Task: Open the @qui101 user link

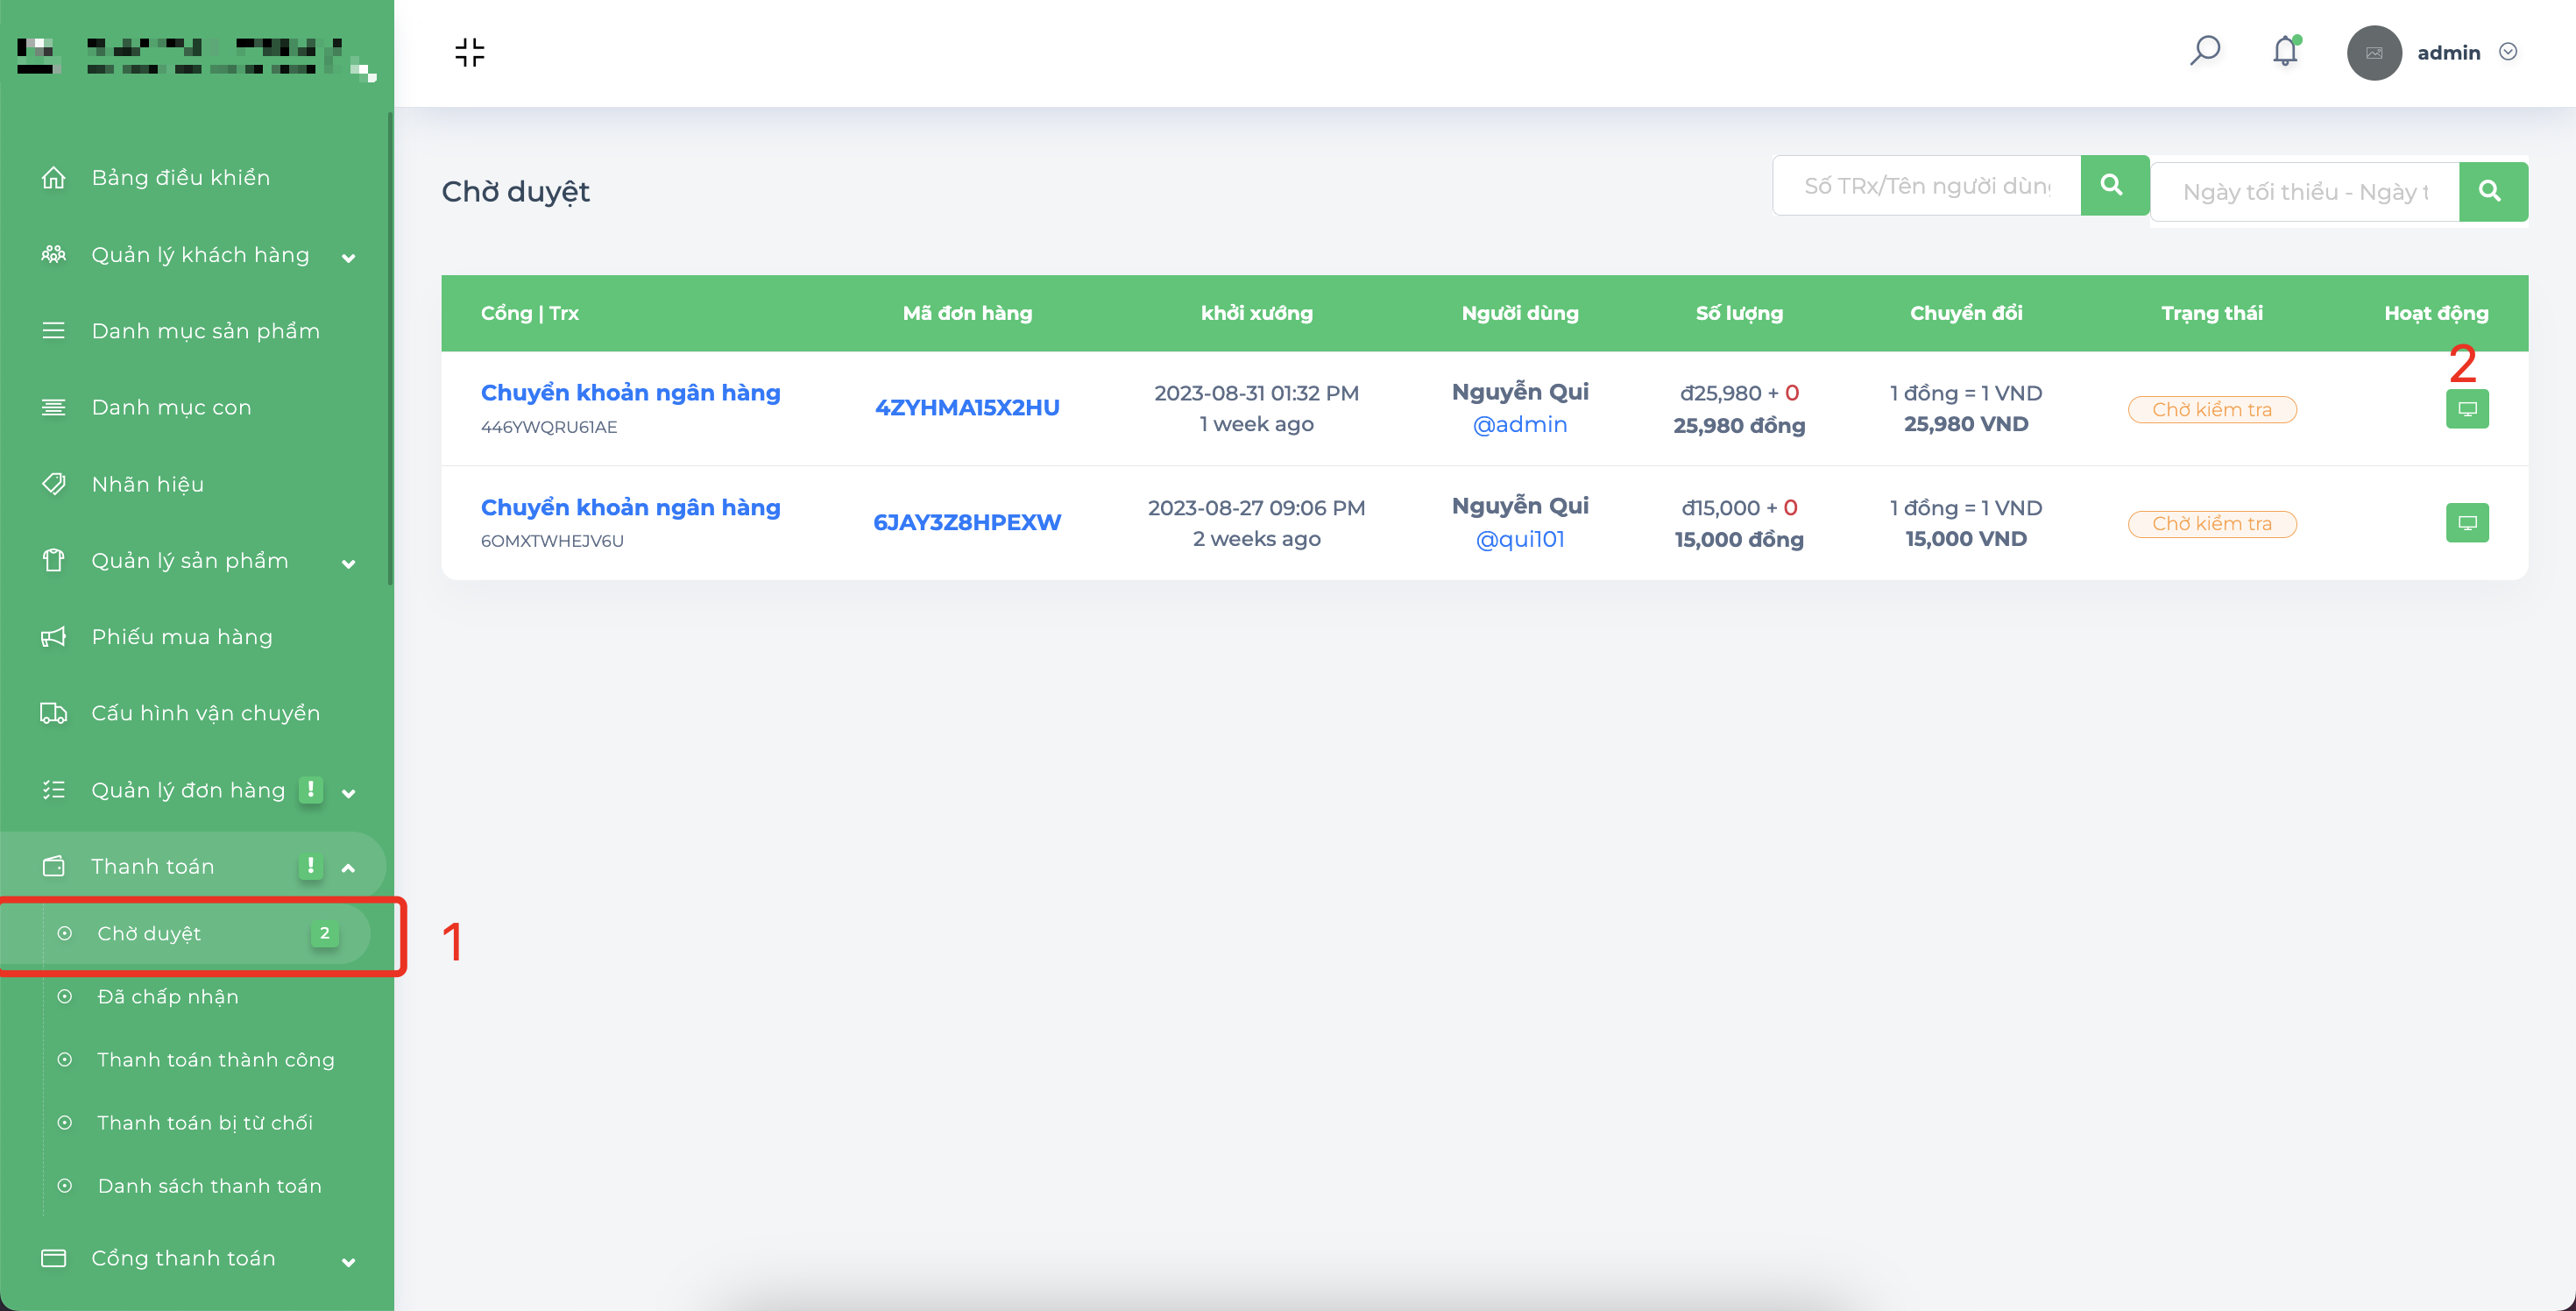Action: [1520, 539]
